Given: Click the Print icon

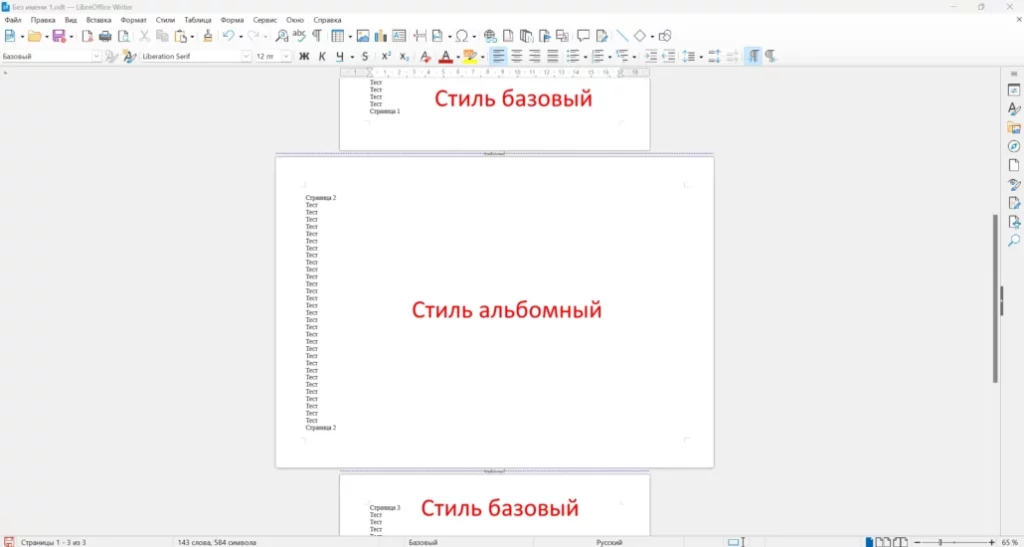Looking at the screenshot, I should tap(105, 36).
